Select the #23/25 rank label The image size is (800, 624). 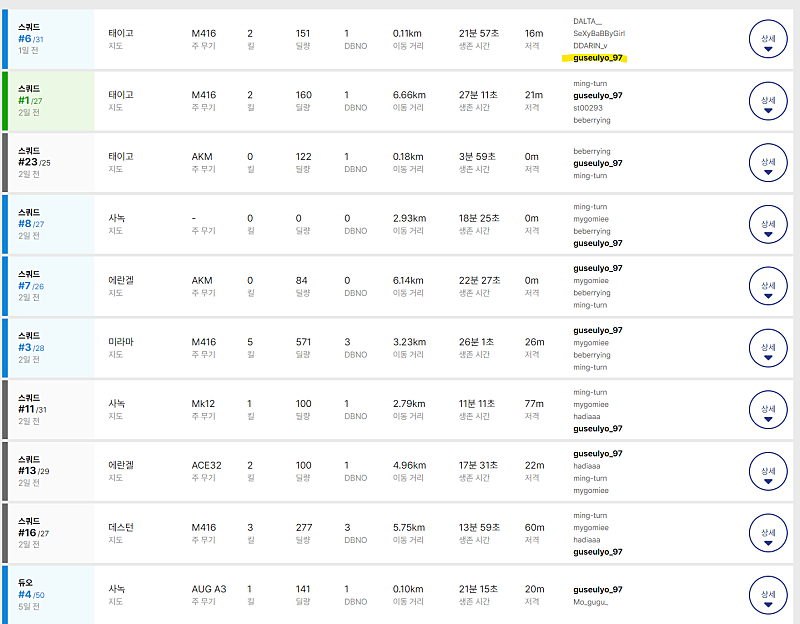pos(34,162)
